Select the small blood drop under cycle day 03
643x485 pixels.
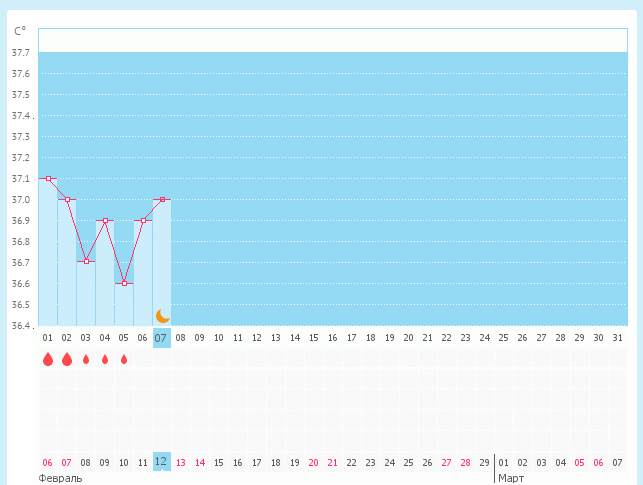(x=86, y=359)
